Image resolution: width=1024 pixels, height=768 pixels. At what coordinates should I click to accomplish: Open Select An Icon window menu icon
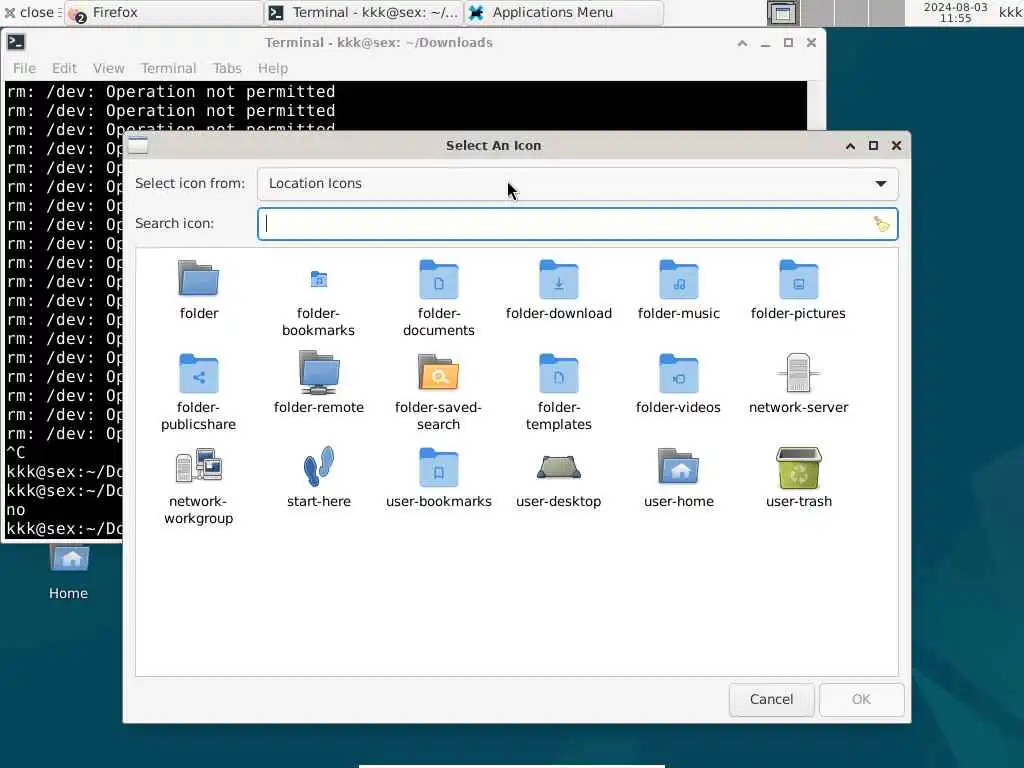[138, 145]
